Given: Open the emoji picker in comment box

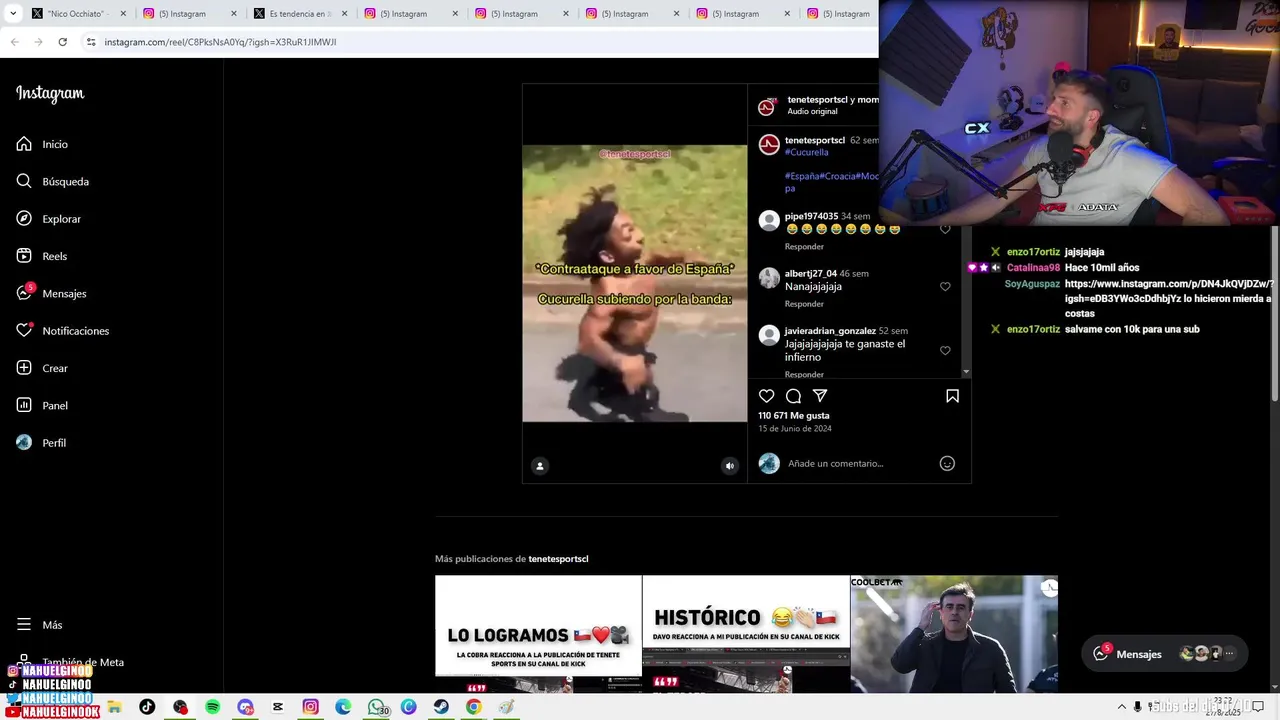Looking at the screenshot, I should [947, 463].
